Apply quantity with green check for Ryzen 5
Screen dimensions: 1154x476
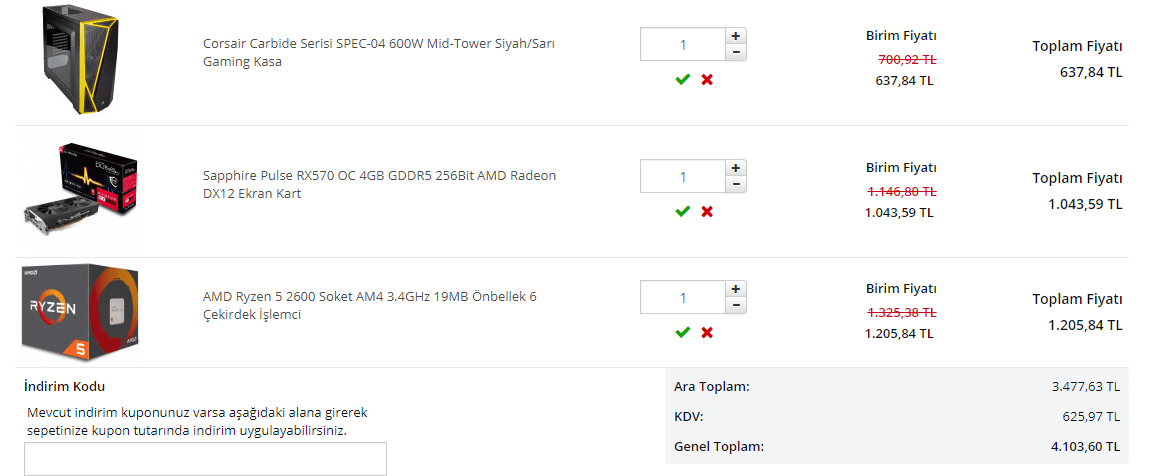coord(683,332)
